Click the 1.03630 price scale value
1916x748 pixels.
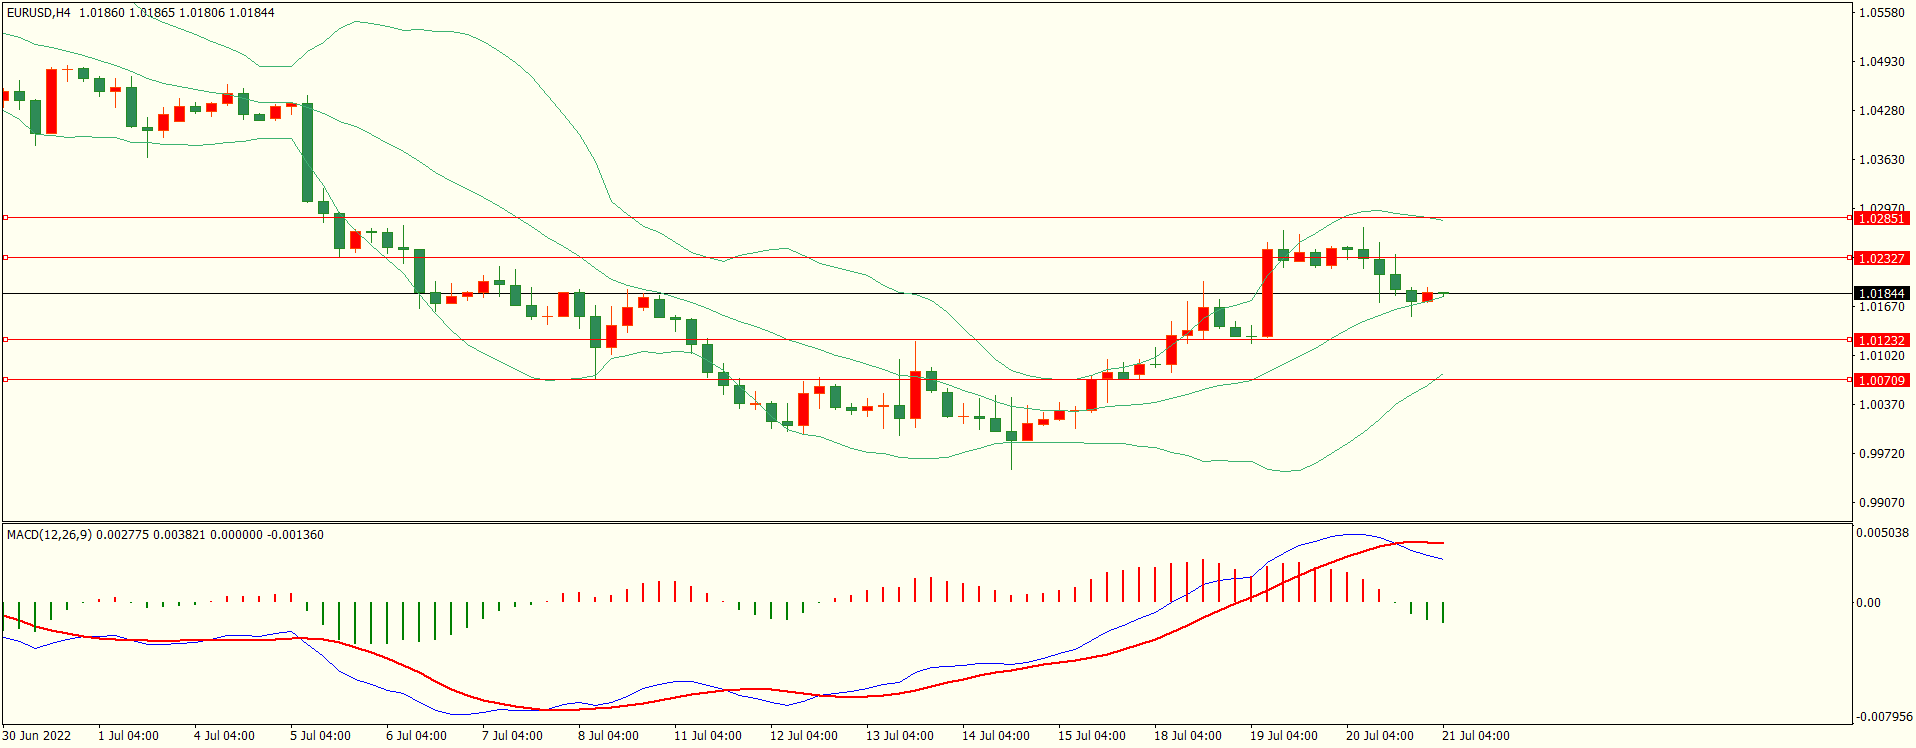(1882, 160)
